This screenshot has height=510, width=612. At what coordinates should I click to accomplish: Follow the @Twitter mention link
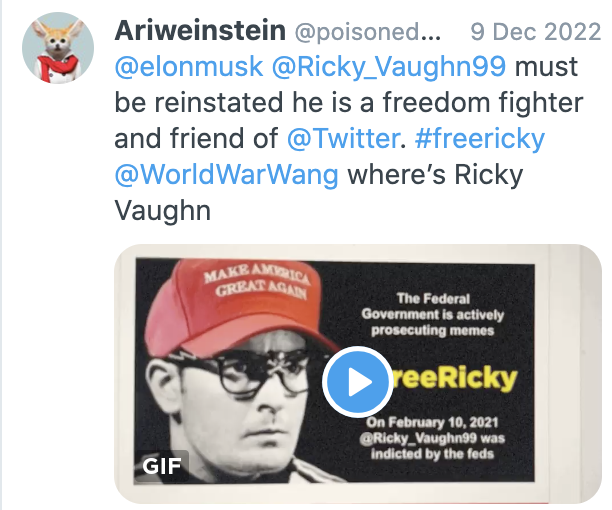click(343, 139)
